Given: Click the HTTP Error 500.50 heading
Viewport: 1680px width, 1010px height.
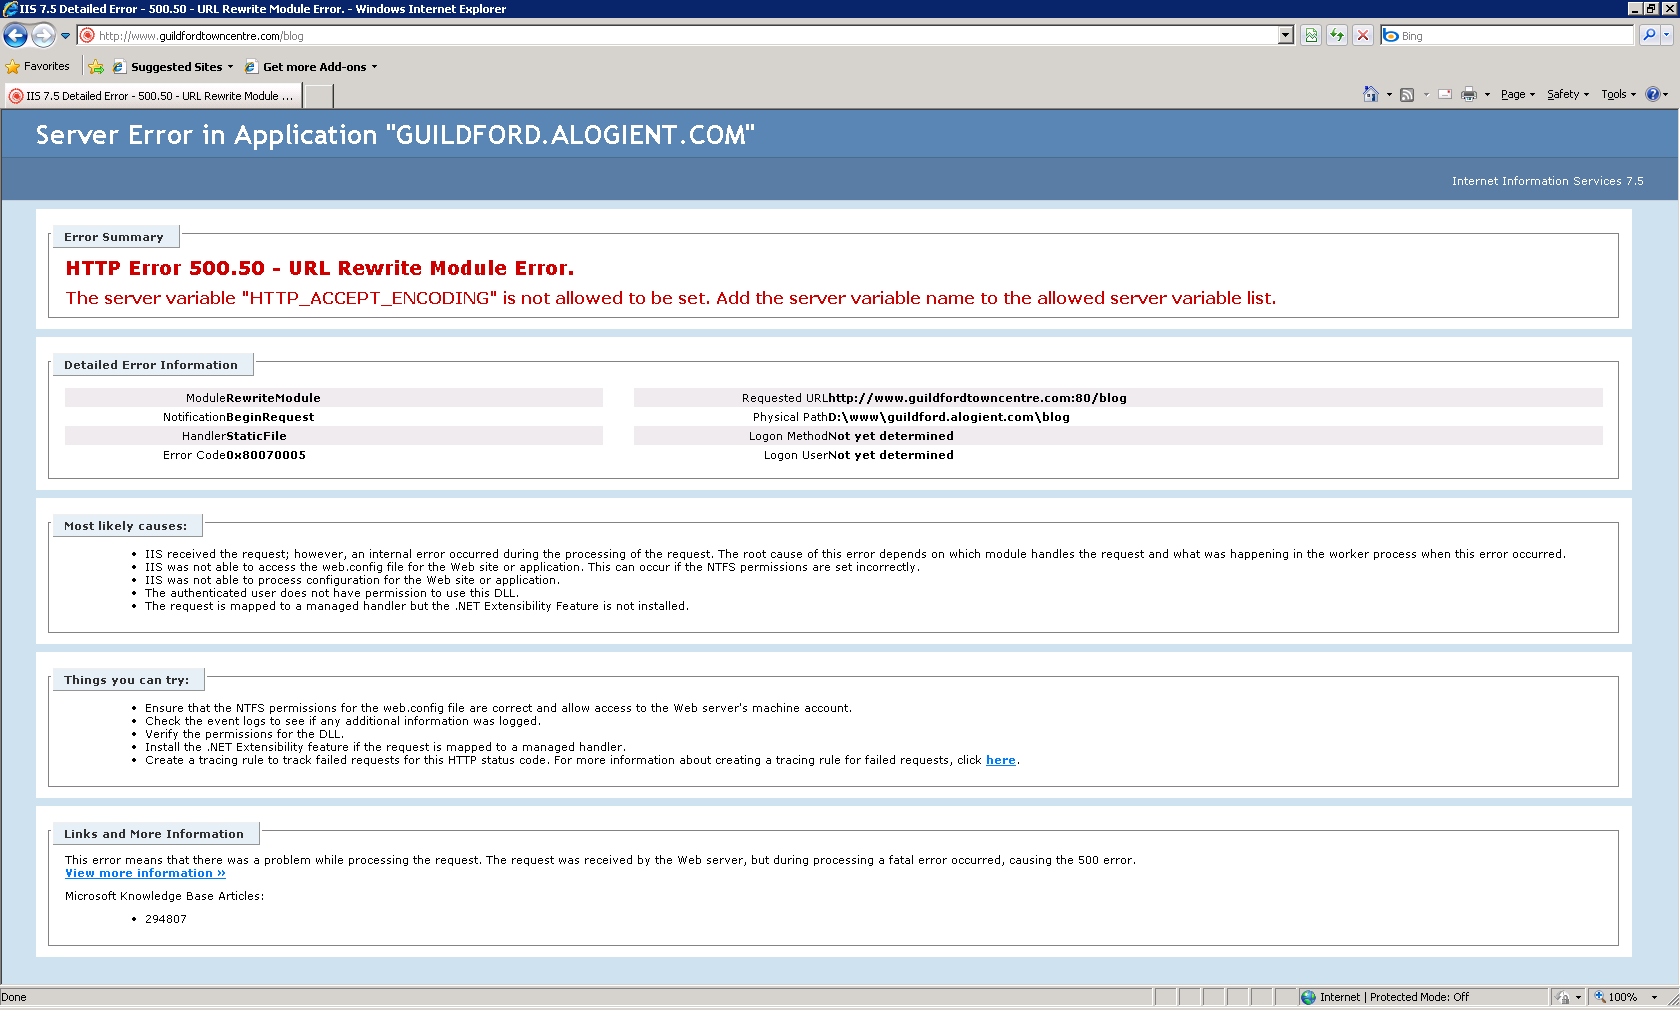Looking at the screenshot, I should (320, 268).
